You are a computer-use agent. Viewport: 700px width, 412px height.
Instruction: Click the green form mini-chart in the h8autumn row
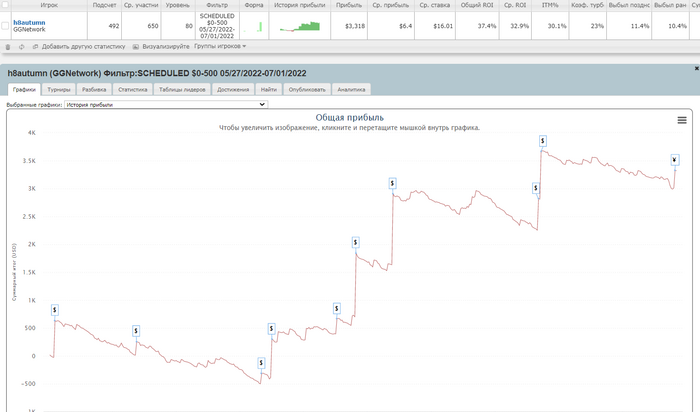(x=254, y=26)
